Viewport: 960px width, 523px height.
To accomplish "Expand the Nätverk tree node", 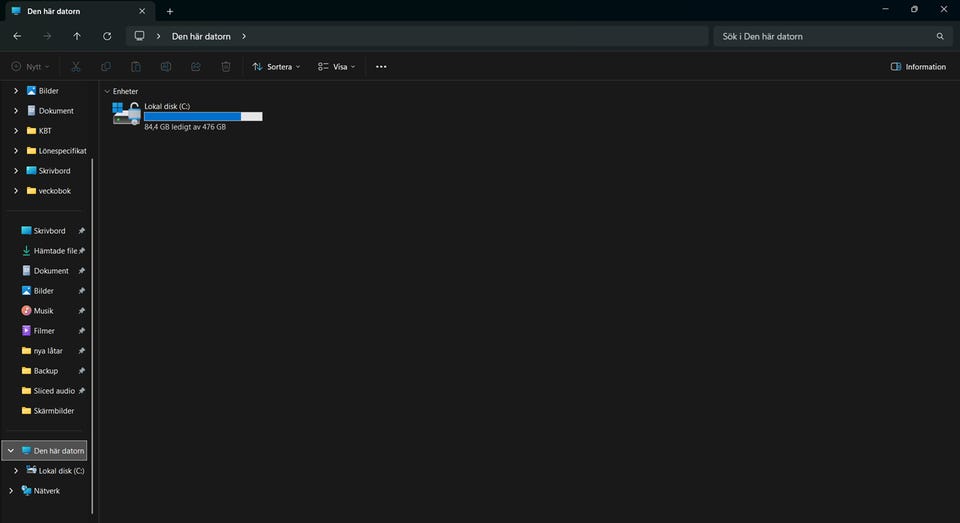I will (x=11, y=491).
